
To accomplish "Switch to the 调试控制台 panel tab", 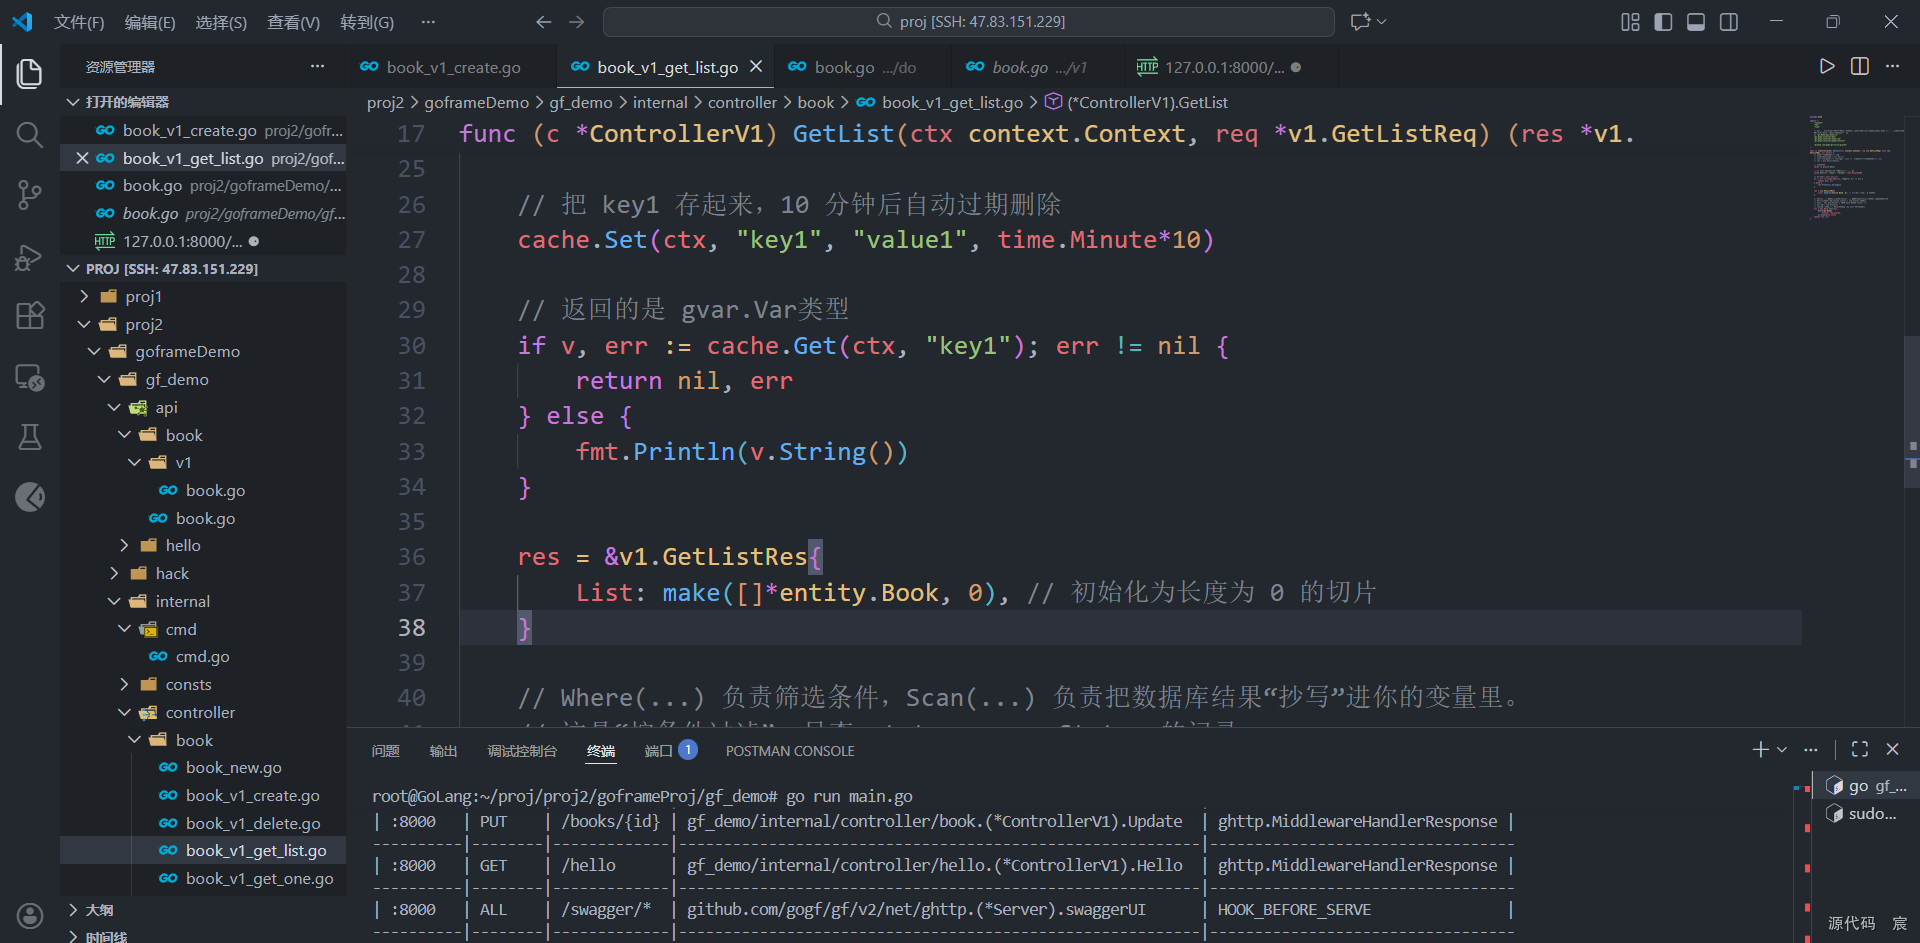I will (x=522, y=751).
